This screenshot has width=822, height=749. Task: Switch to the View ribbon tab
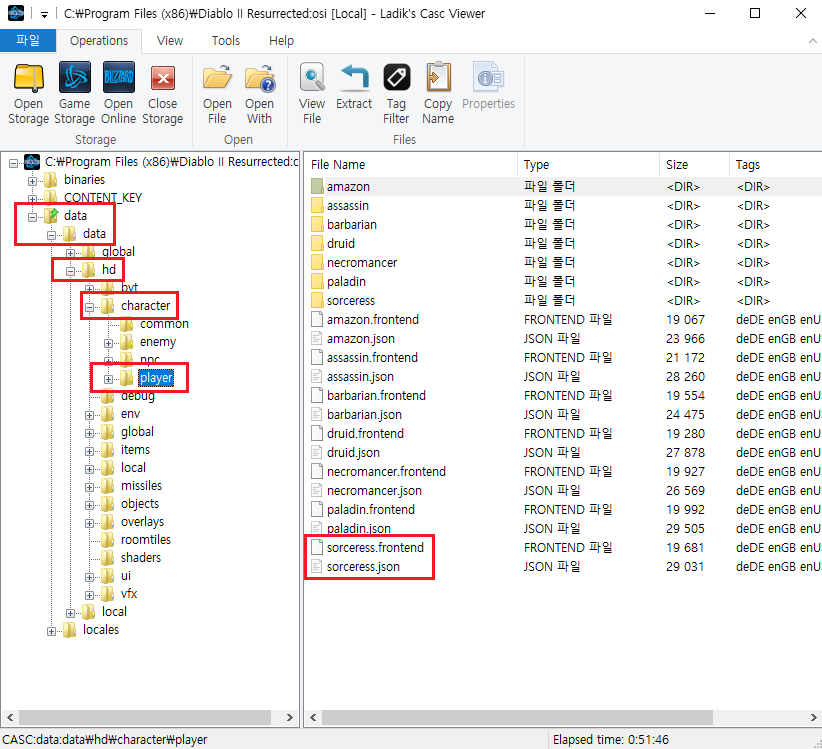point(170,40)
